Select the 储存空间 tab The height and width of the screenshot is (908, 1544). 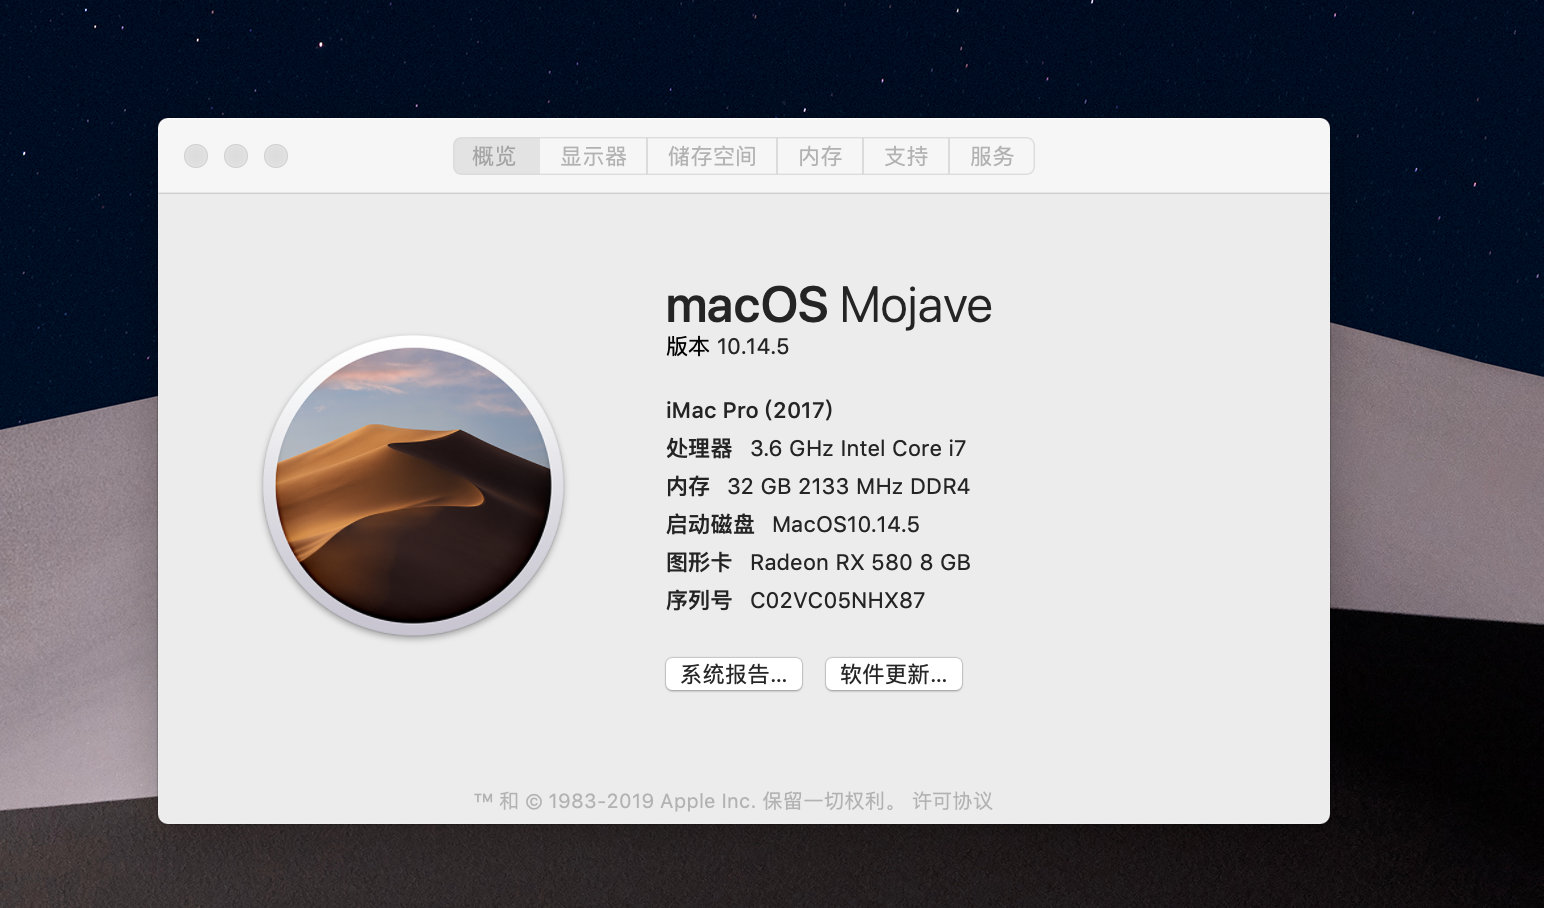pos(712,156)
